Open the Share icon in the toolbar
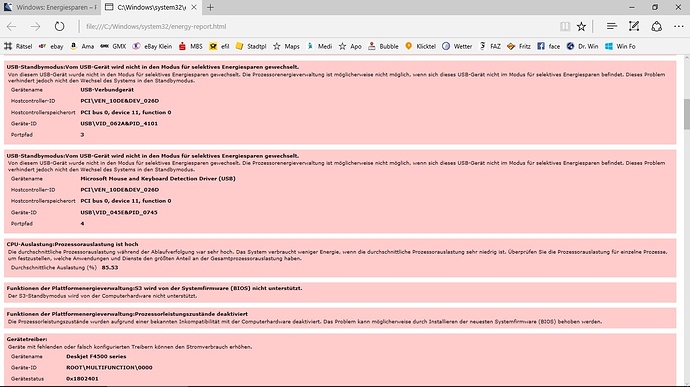The height and width of the screenshot is (387, 690). coord(657,26)
